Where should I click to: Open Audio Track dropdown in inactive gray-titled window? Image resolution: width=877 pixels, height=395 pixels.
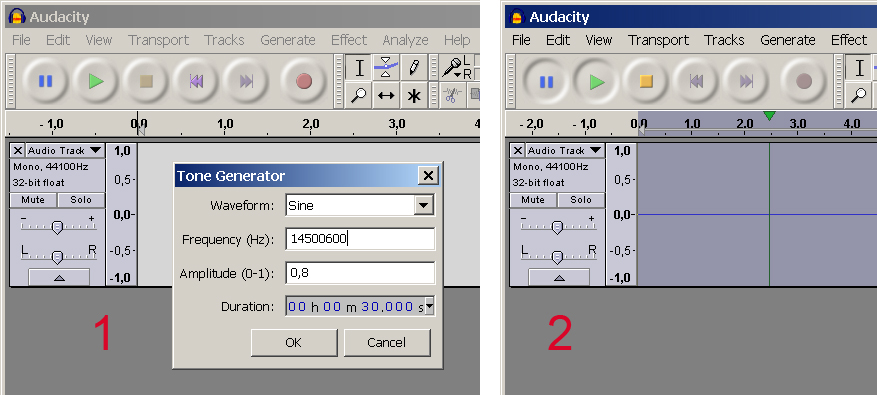(65, 151)
